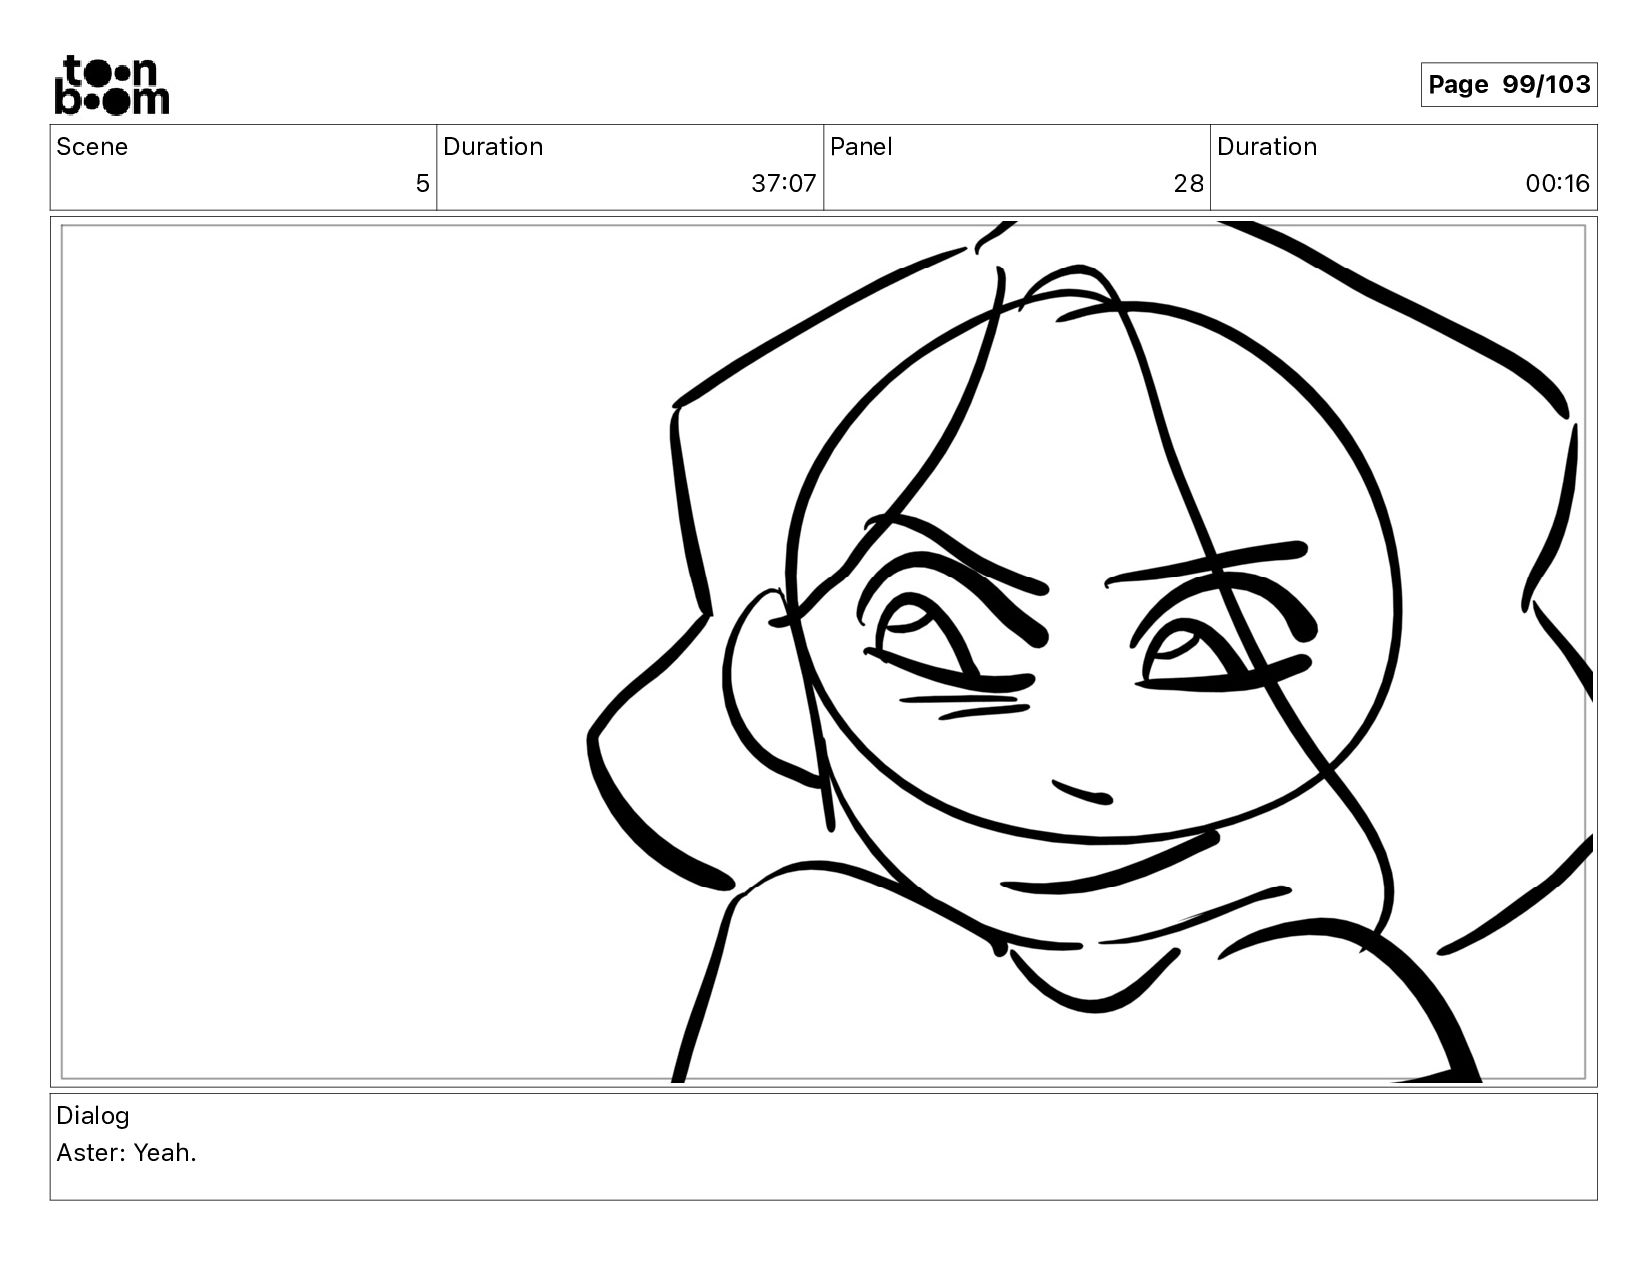Click the dialog text 'Aster: Yeah.'
Image resolution: width=1650 pixels, height=1275 pixels.
pos(126,1153)
